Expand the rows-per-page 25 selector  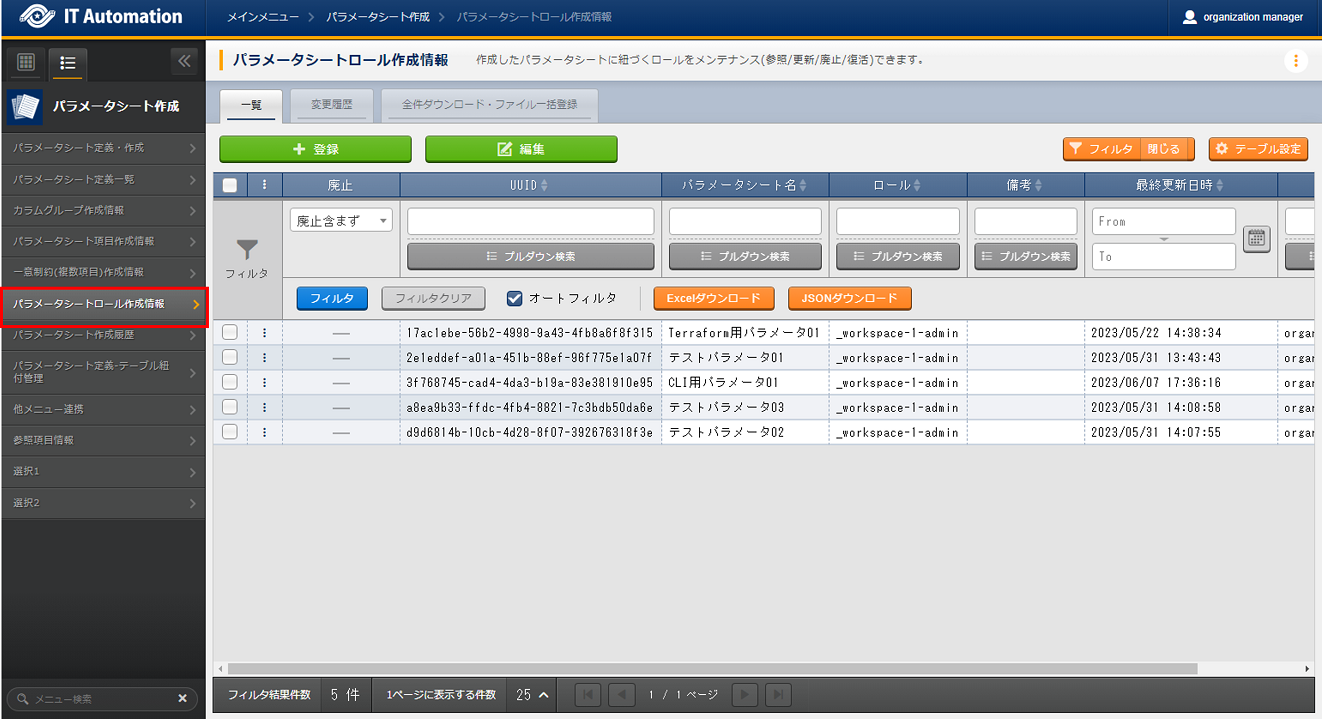point(532,694)
